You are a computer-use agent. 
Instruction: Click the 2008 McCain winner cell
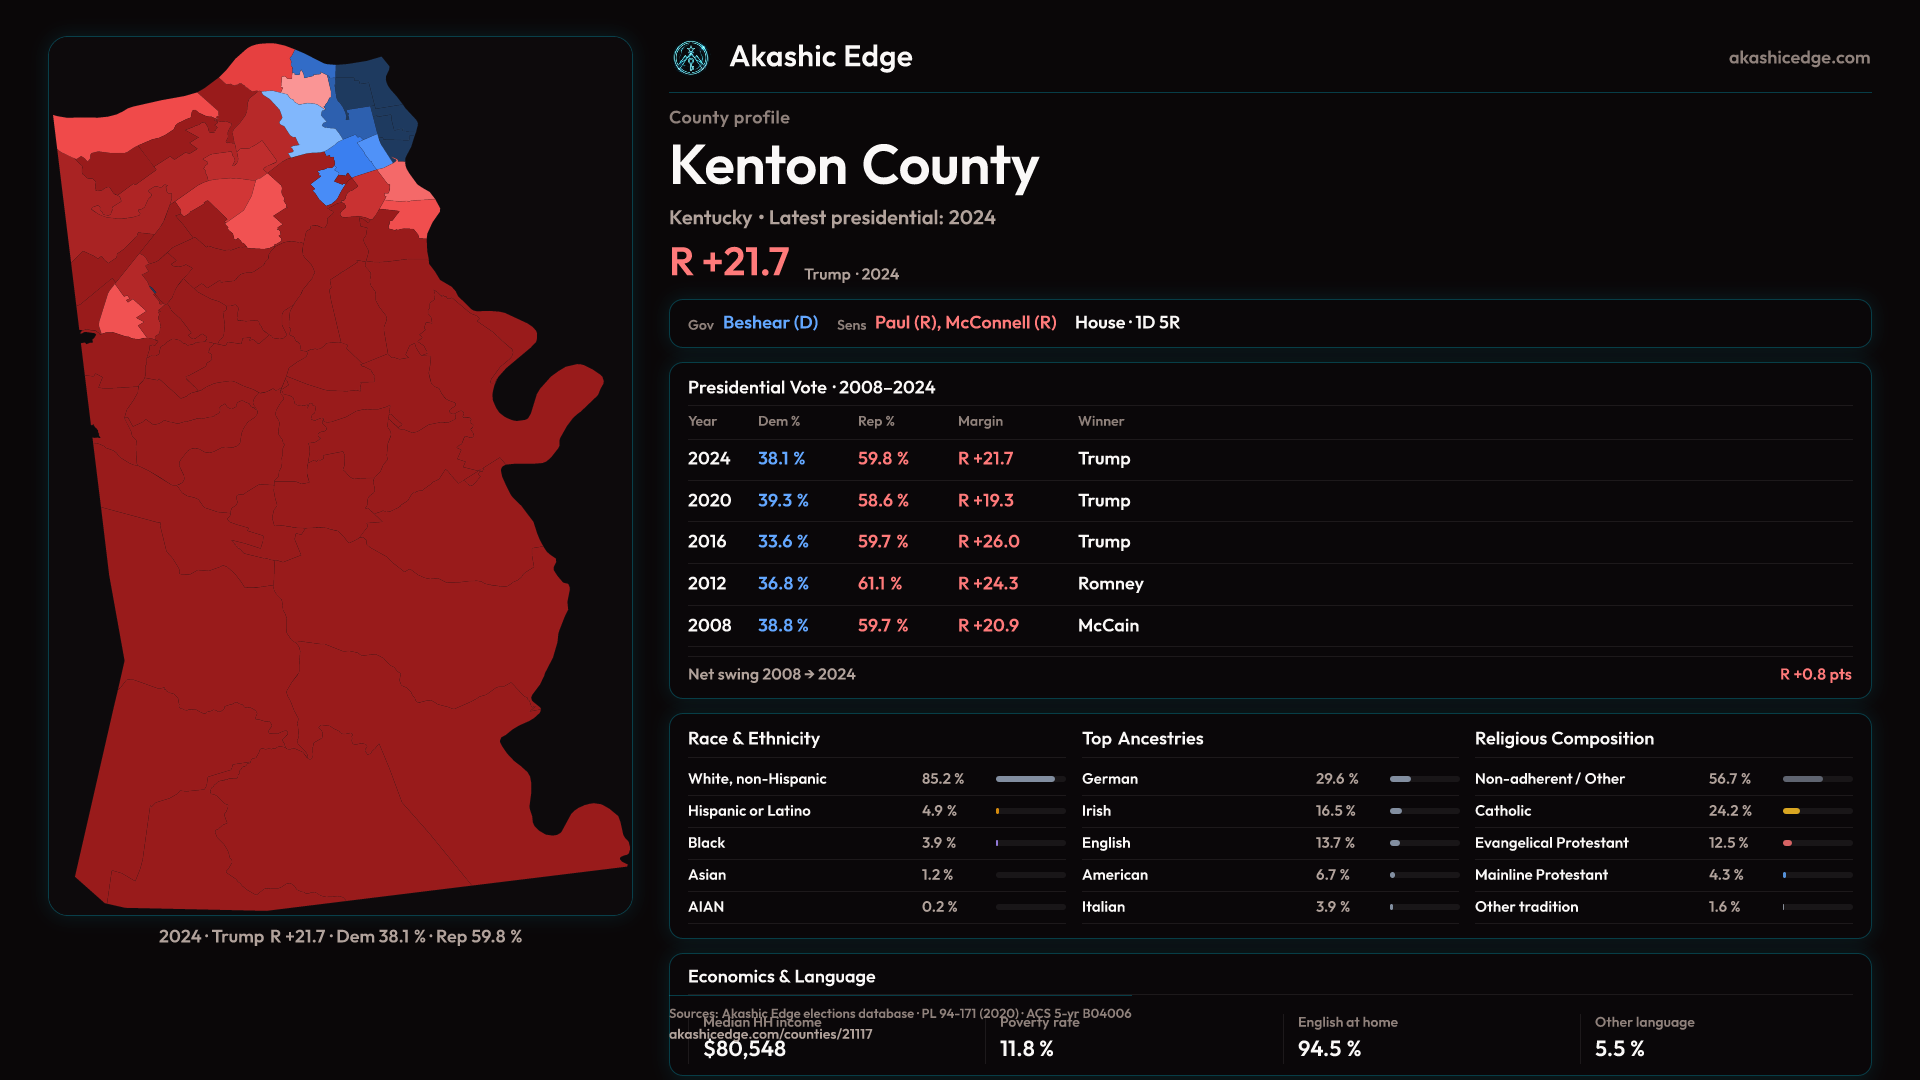(1108, 626)
